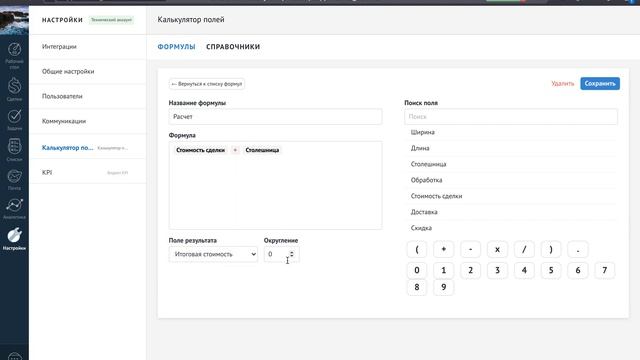640x360 pixels.
Task: Switch to the ФОРМУЛЫ tab
Action: [176, 47]
